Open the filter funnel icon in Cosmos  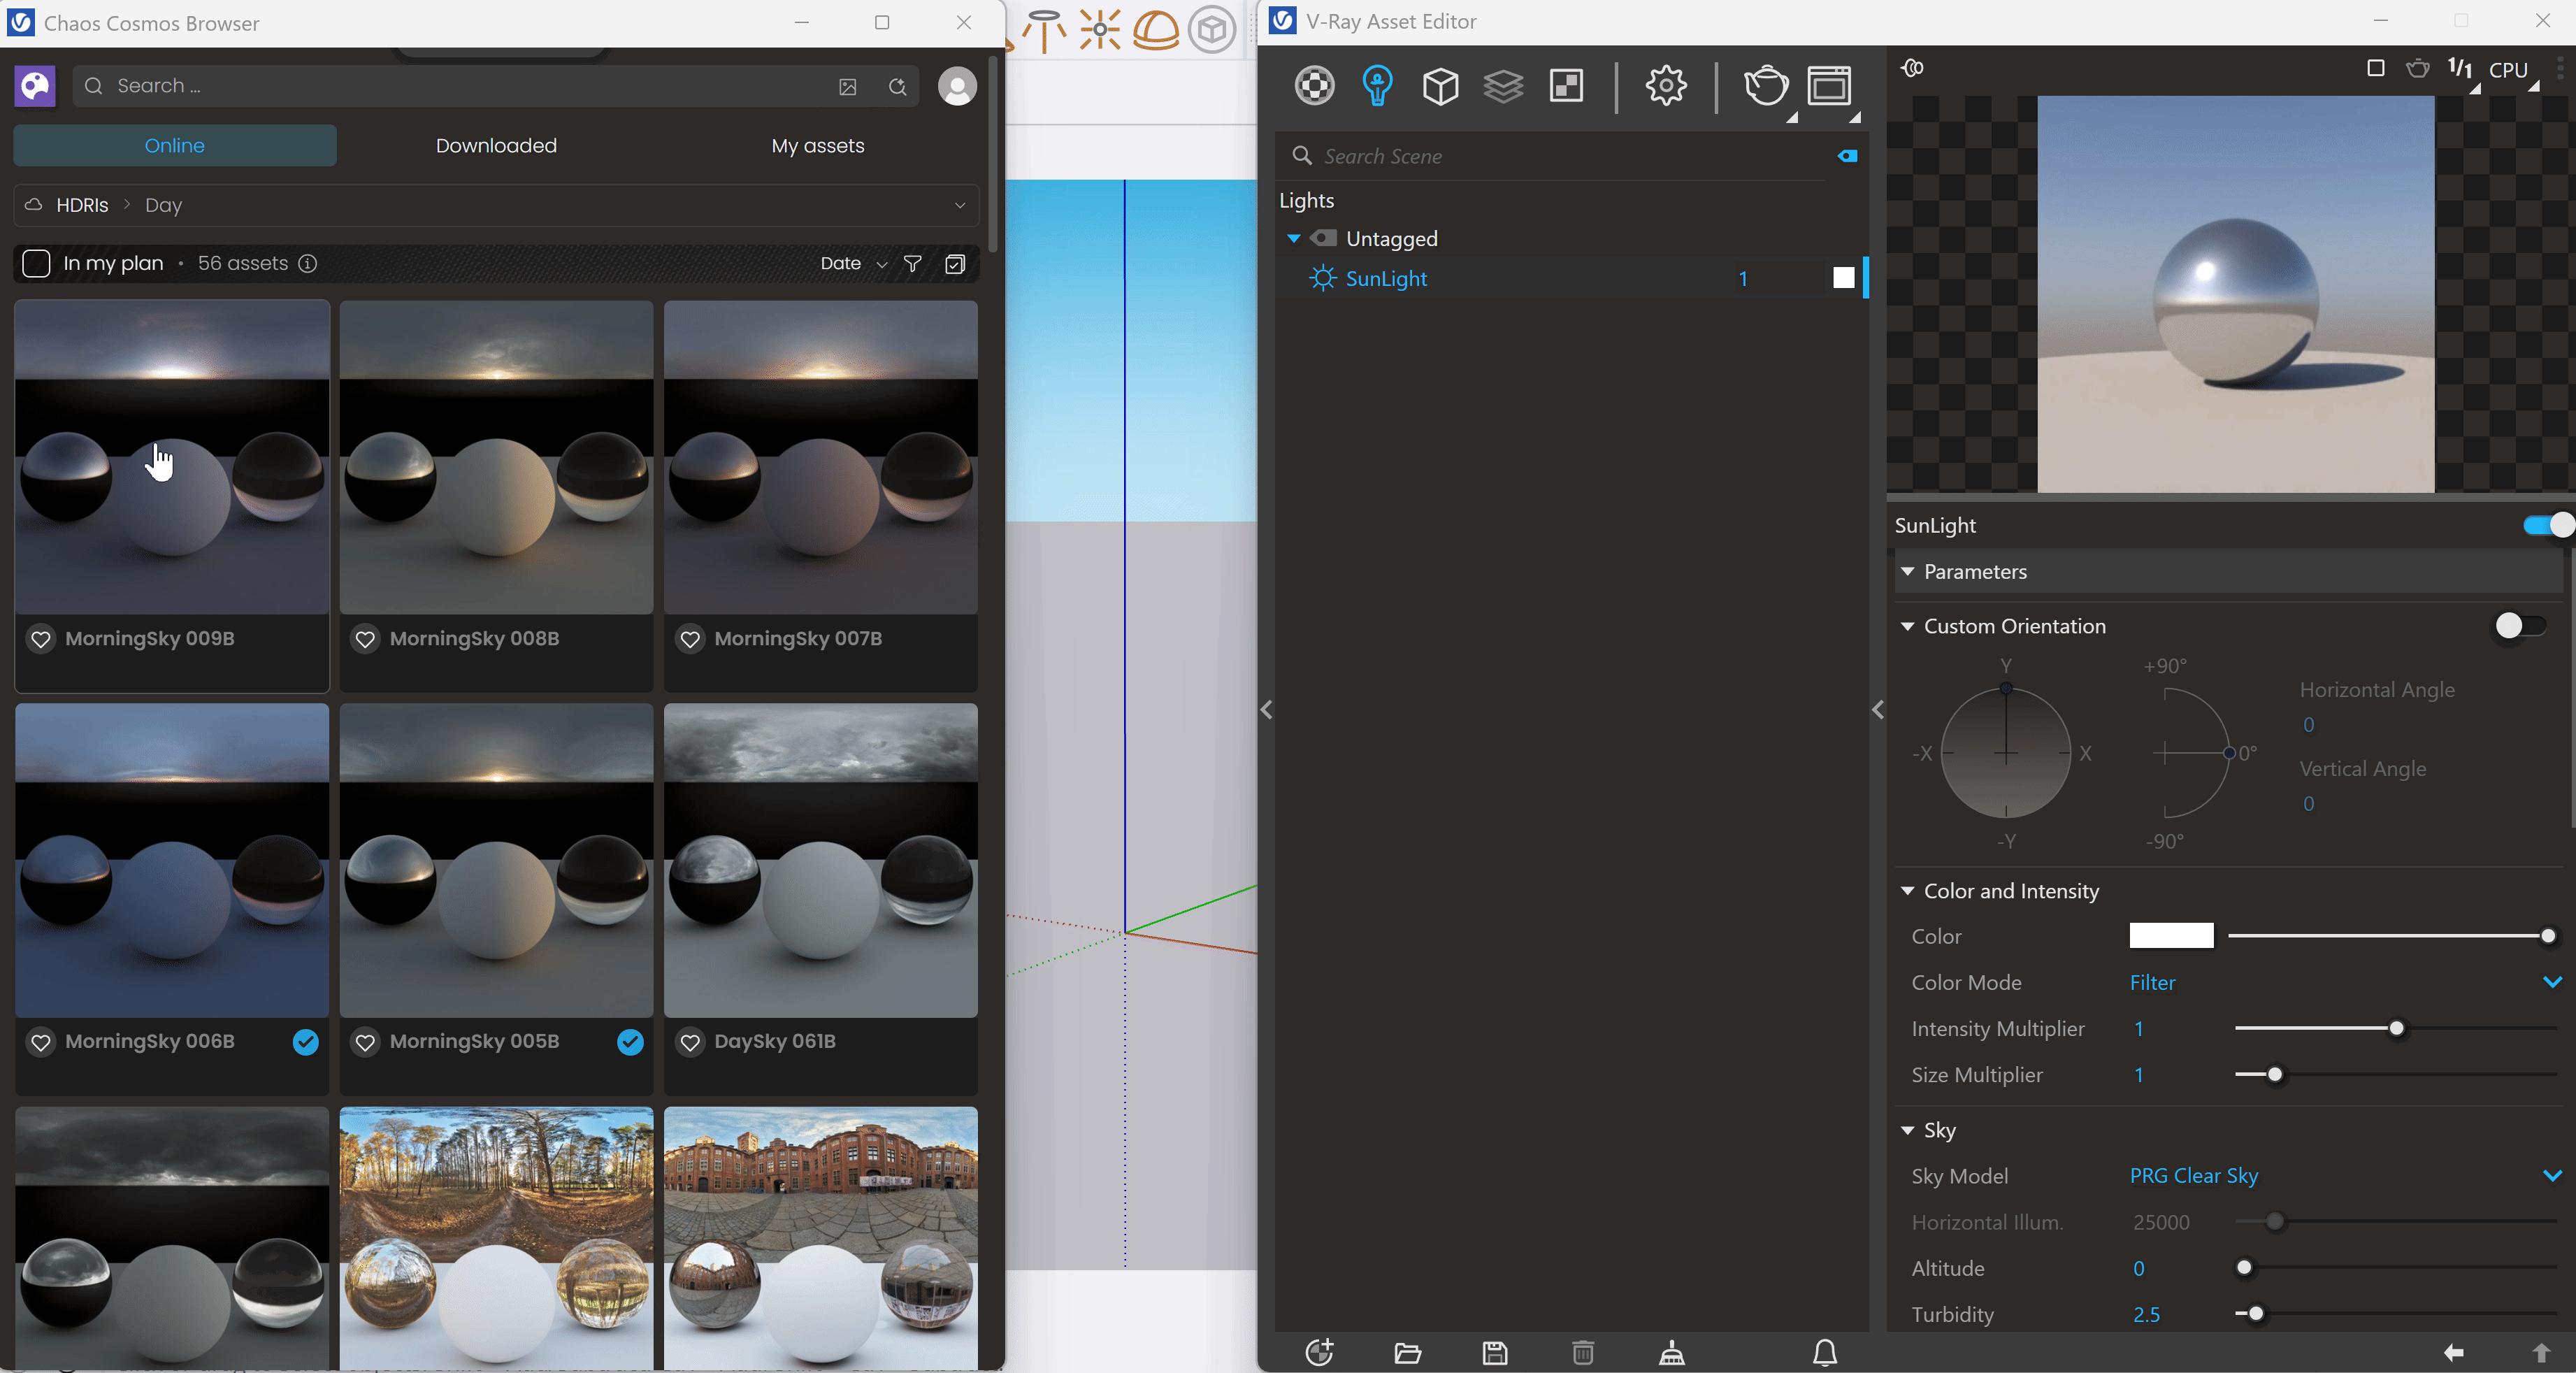point(912,263)
